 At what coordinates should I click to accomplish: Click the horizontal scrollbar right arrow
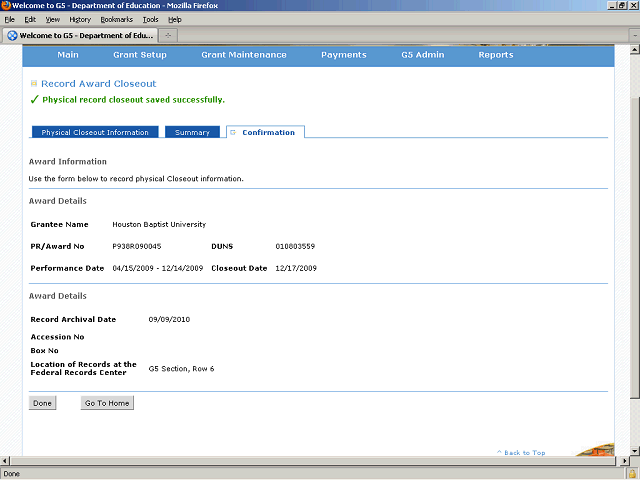624,461
